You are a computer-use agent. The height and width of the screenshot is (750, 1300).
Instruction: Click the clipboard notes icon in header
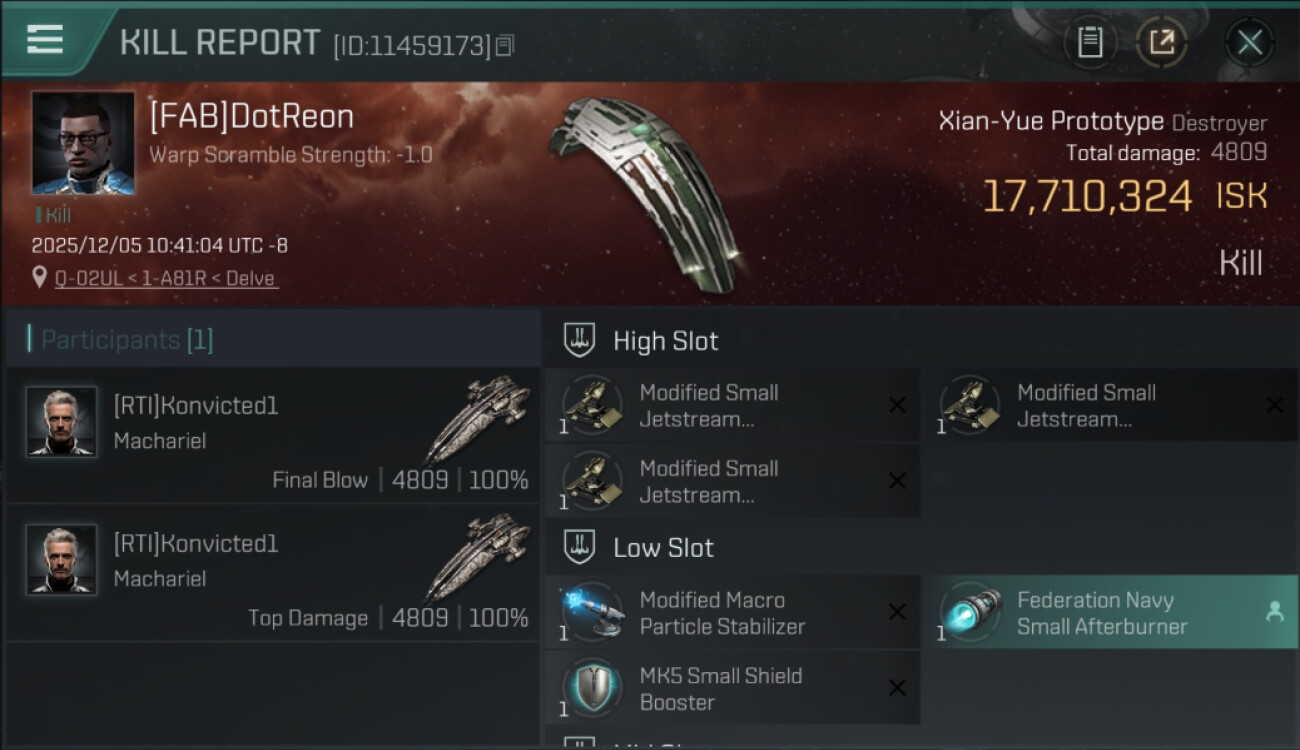1090,42
